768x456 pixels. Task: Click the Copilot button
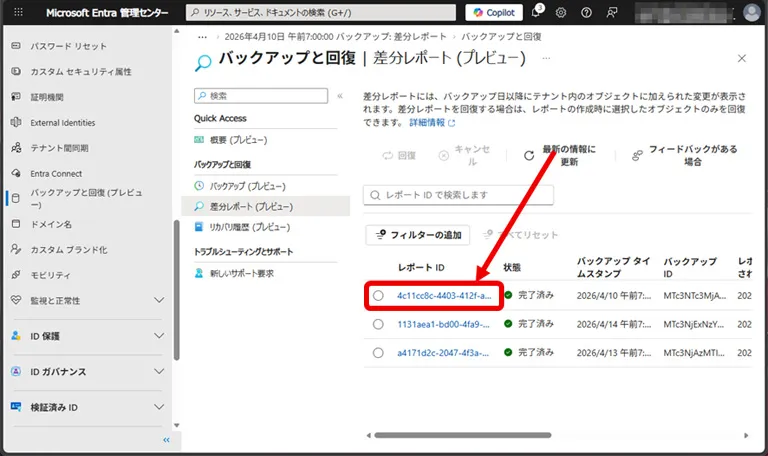494,13
